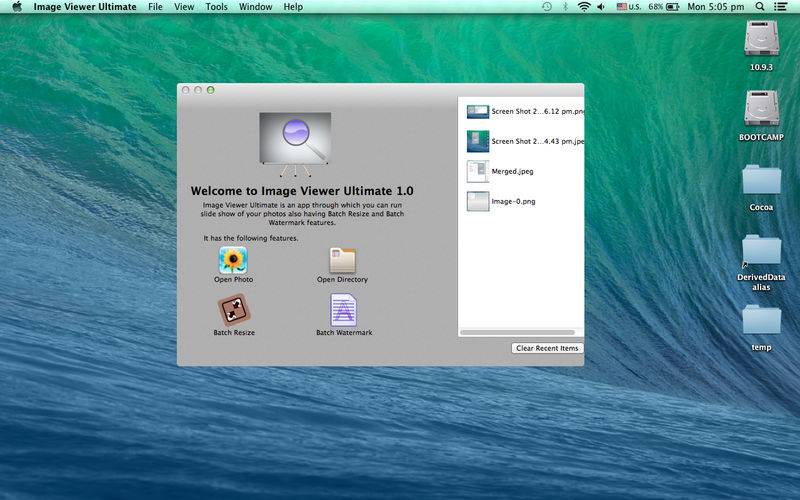
Task: Click the battery 68% indicator
Action: [x=664, y=7]
